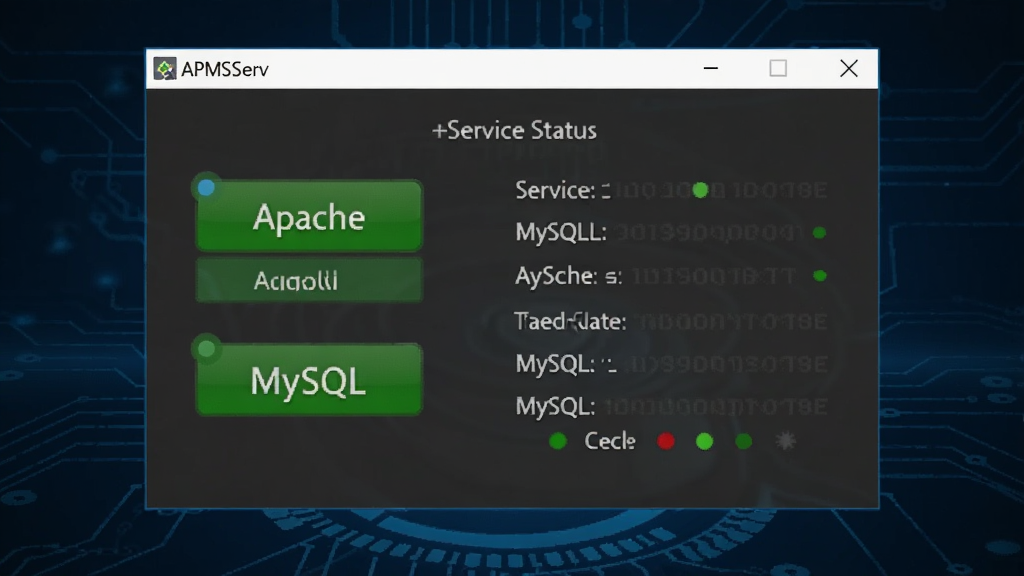1024x576 pixels.
Task: Close the APMSServ window
Action: click(x=849, y=68)
